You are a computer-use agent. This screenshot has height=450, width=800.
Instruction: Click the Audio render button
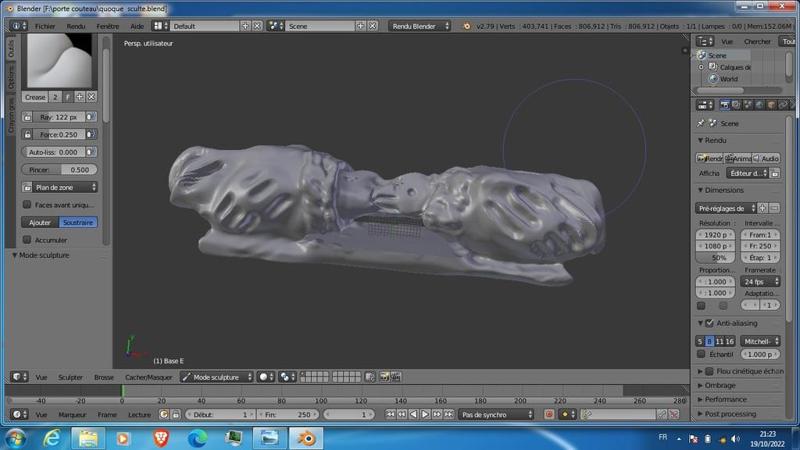point(766,159)
